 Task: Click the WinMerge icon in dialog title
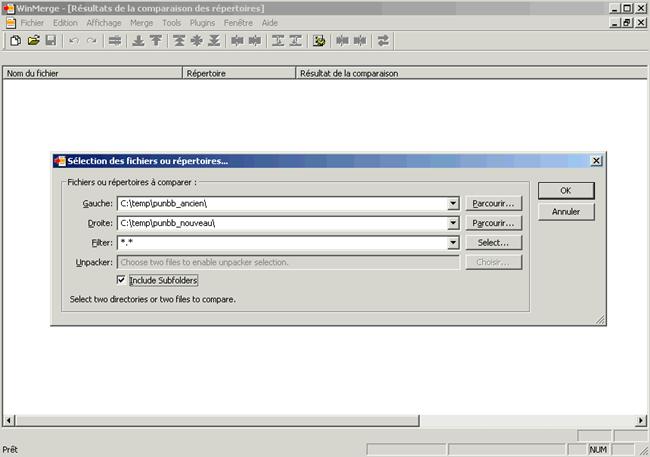59,160
